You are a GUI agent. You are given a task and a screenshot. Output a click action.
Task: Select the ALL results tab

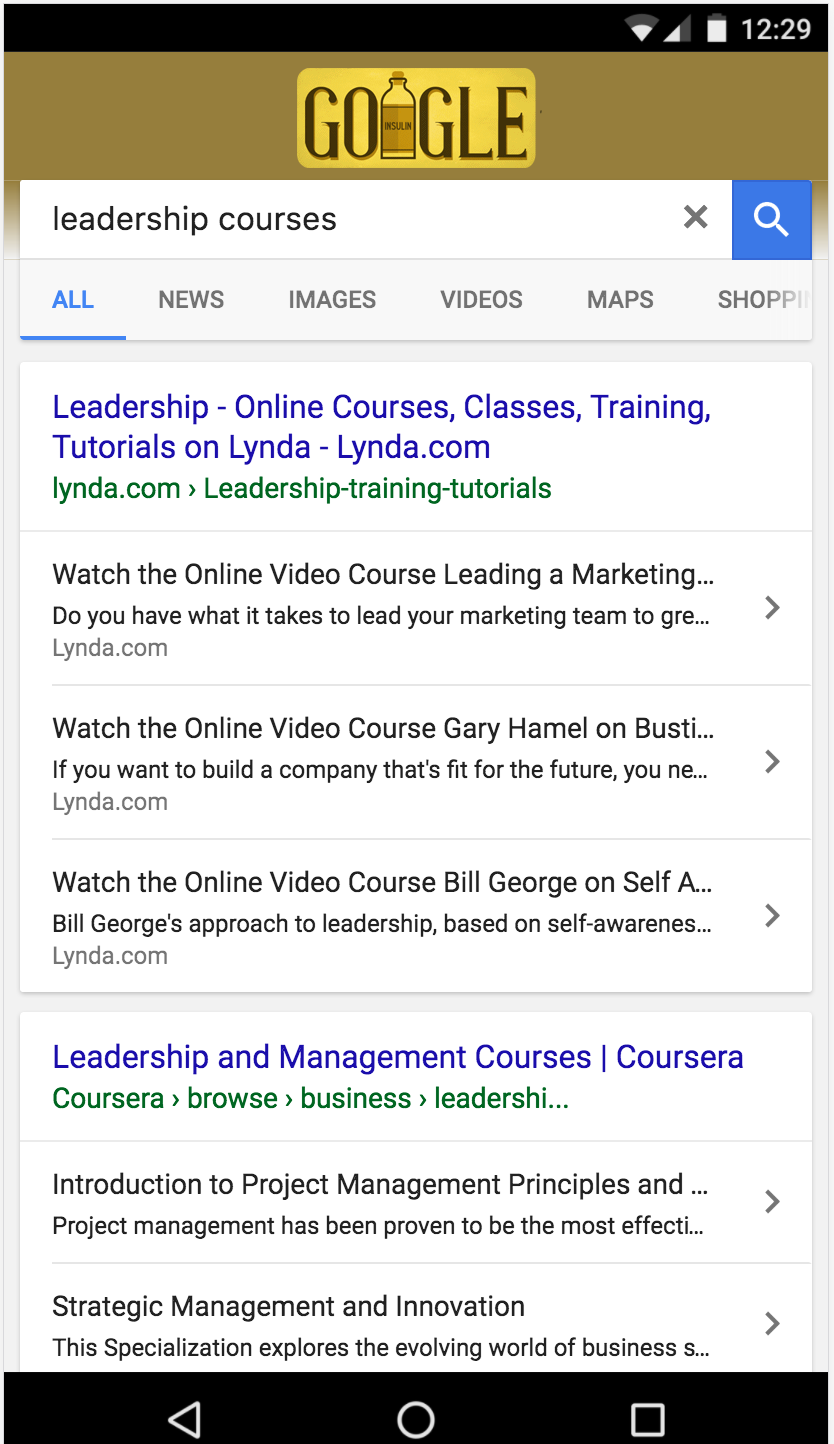pos(73,300)
